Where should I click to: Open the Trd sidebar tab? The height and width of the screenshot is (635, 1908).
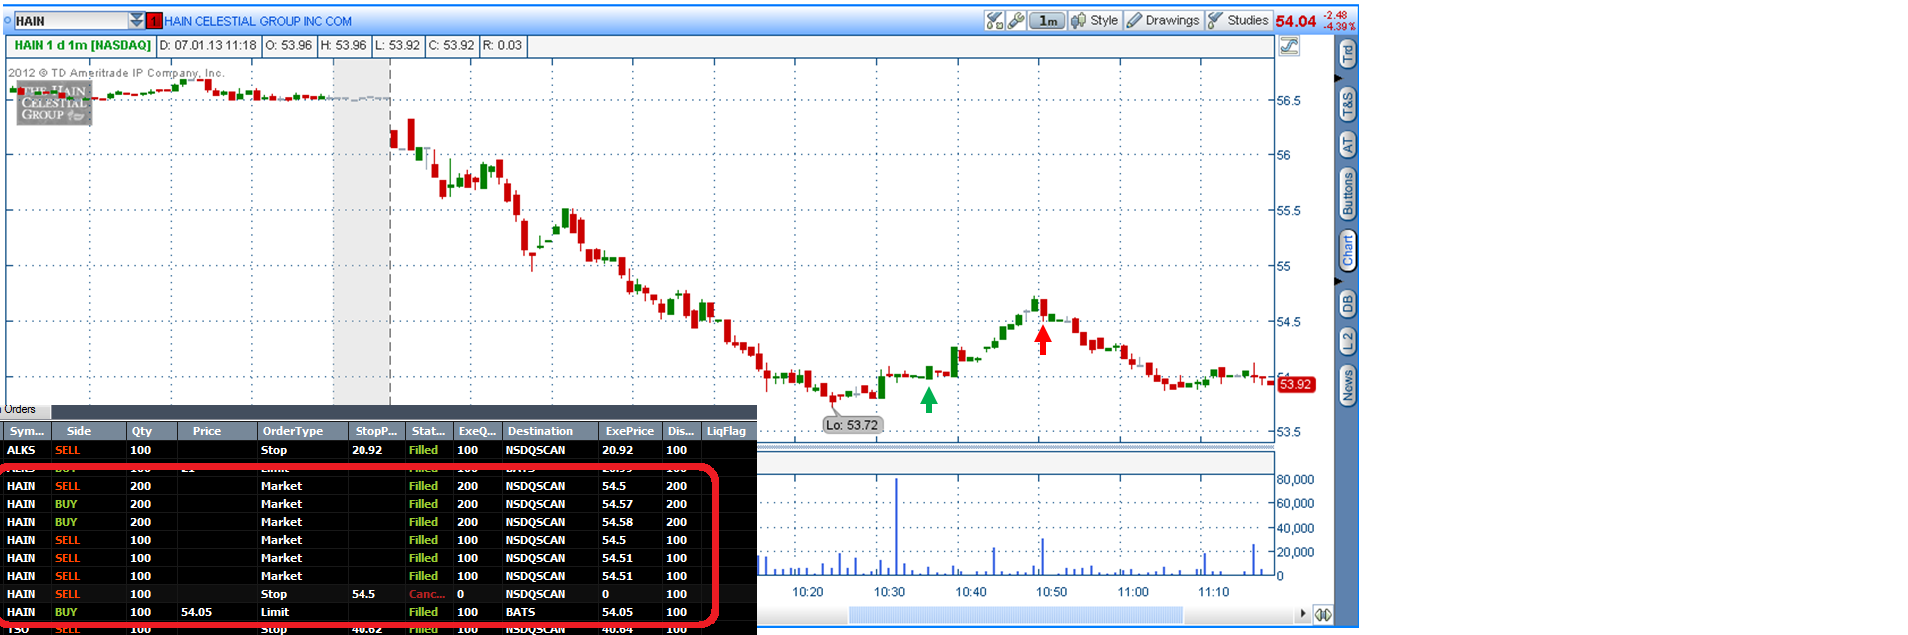coord(1347,54)
